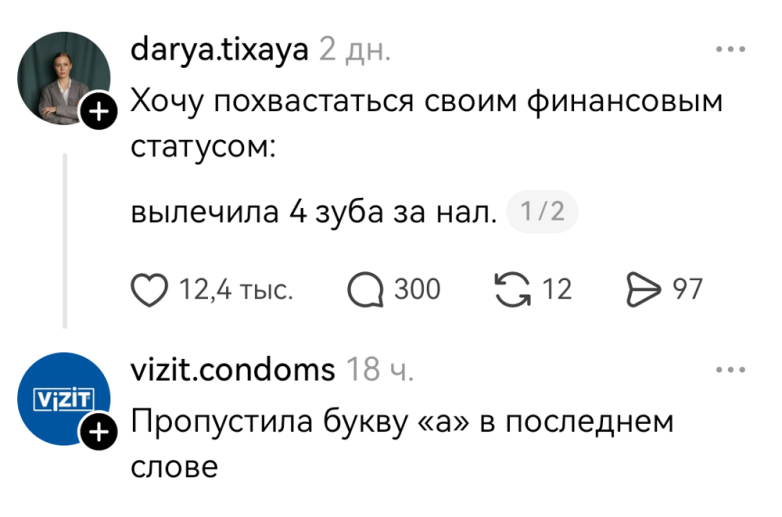Open darya.tixaya username link
782x517 pixels.
coord(220,49)
